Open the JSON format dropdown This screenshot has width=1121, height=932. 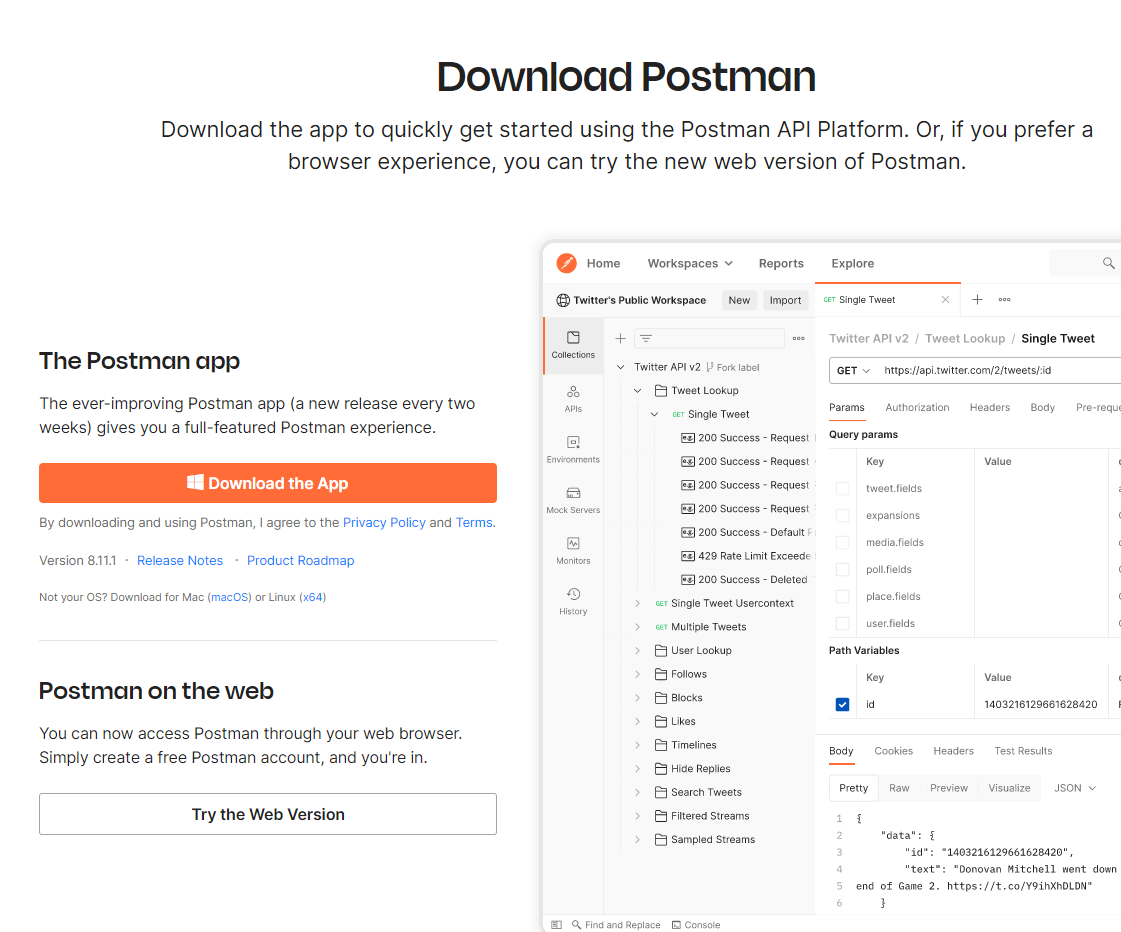coord(1075,788)
